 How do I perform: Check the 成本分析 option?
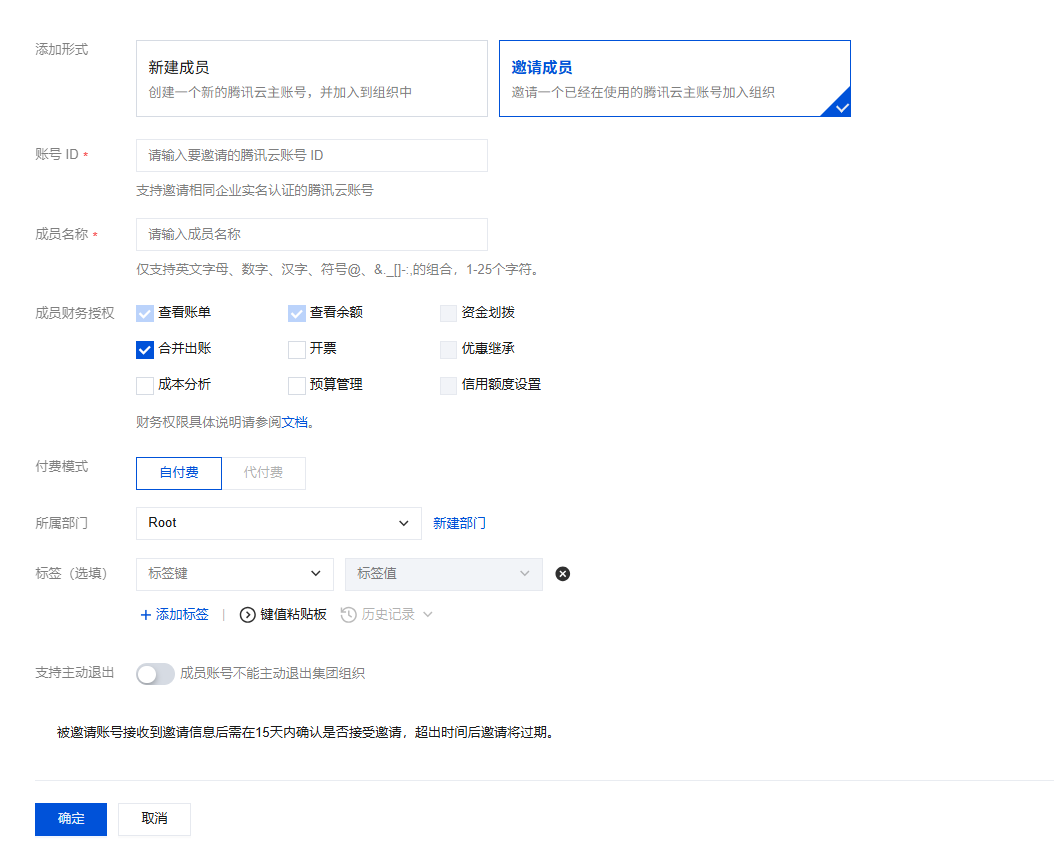(145, 385)
